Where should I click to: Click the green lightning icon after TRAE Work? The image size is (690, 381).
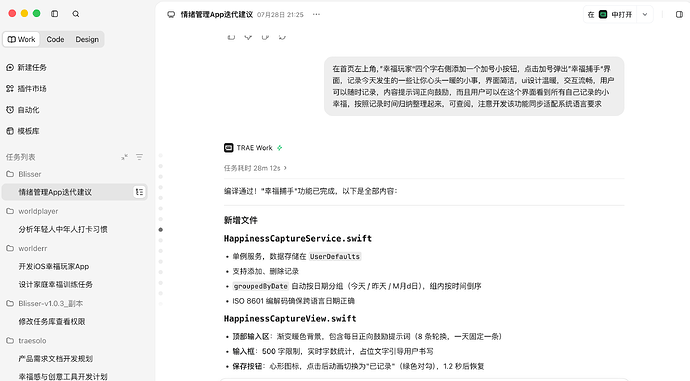[x=279, y=148]
